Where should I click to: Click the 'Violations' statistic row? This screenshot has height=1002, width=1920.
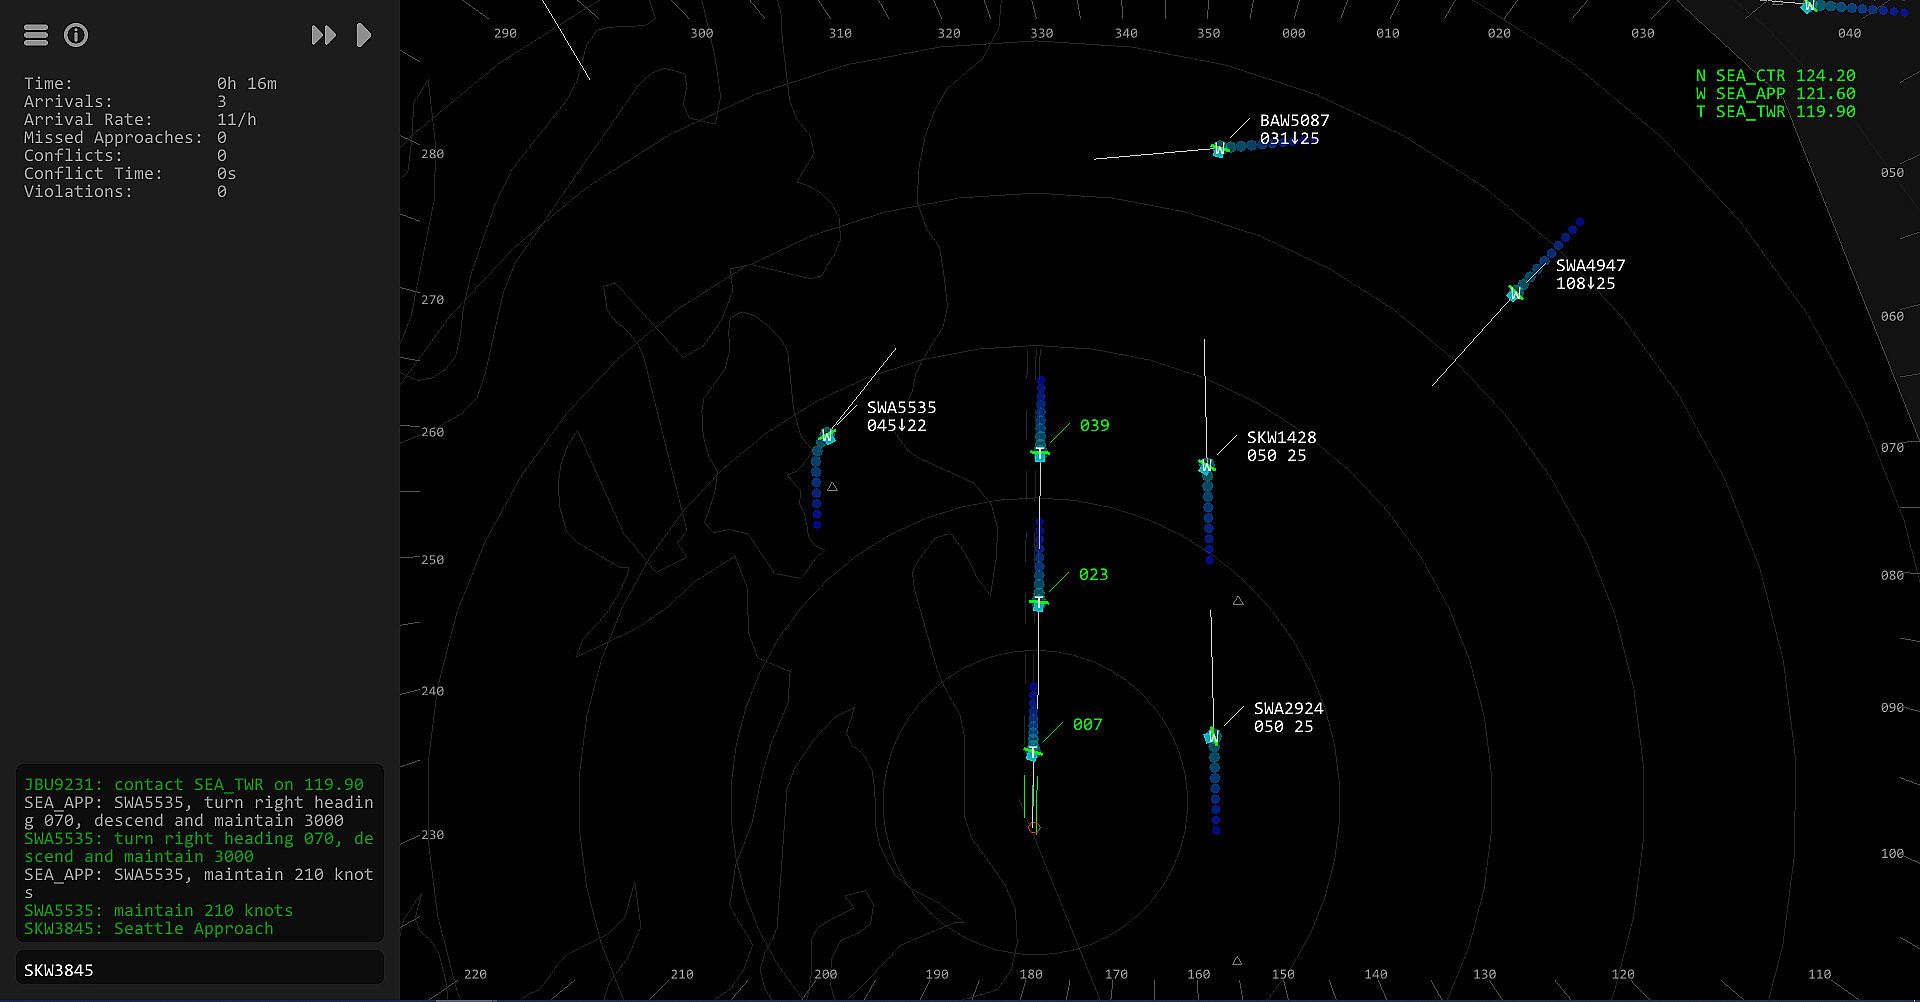tap(125, 192)
